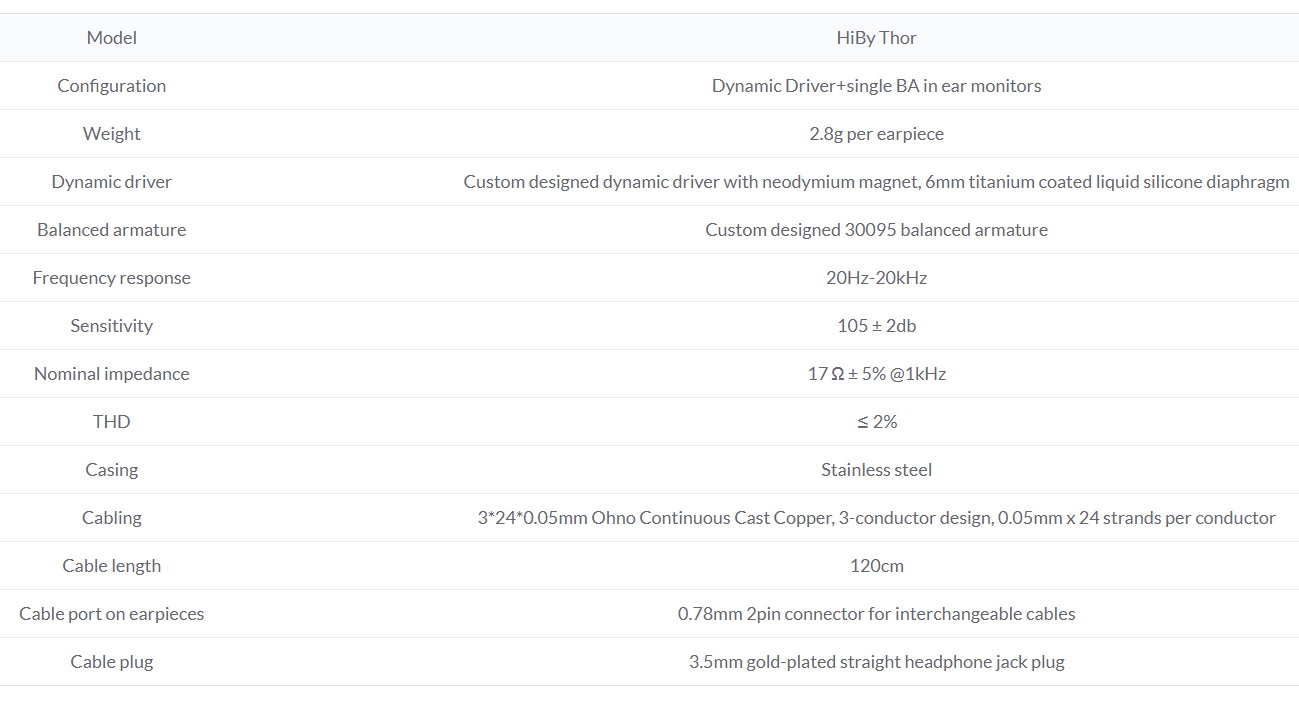Select the 30095 balanced armature description
Viewport: 1299px width, 701px height.
[876, 229]
